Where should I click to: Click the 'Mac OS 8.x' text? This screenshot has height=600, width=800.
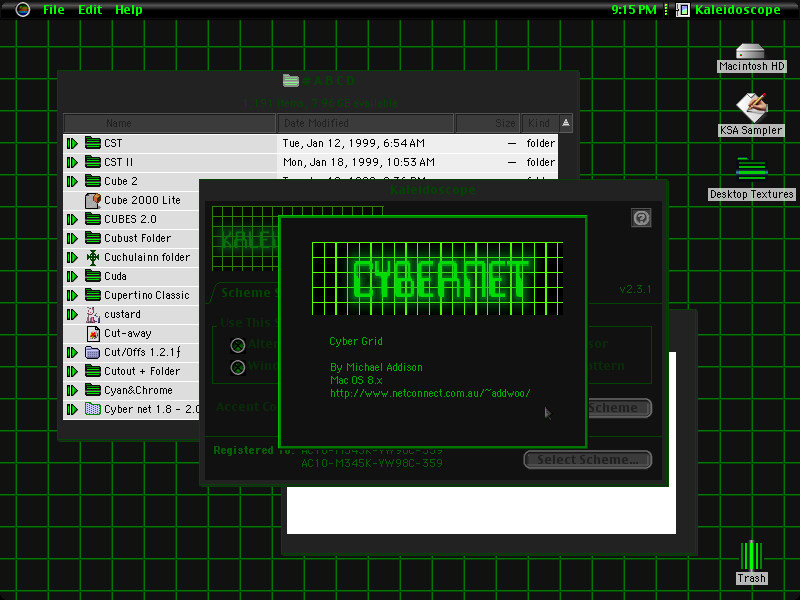(356, 381)
